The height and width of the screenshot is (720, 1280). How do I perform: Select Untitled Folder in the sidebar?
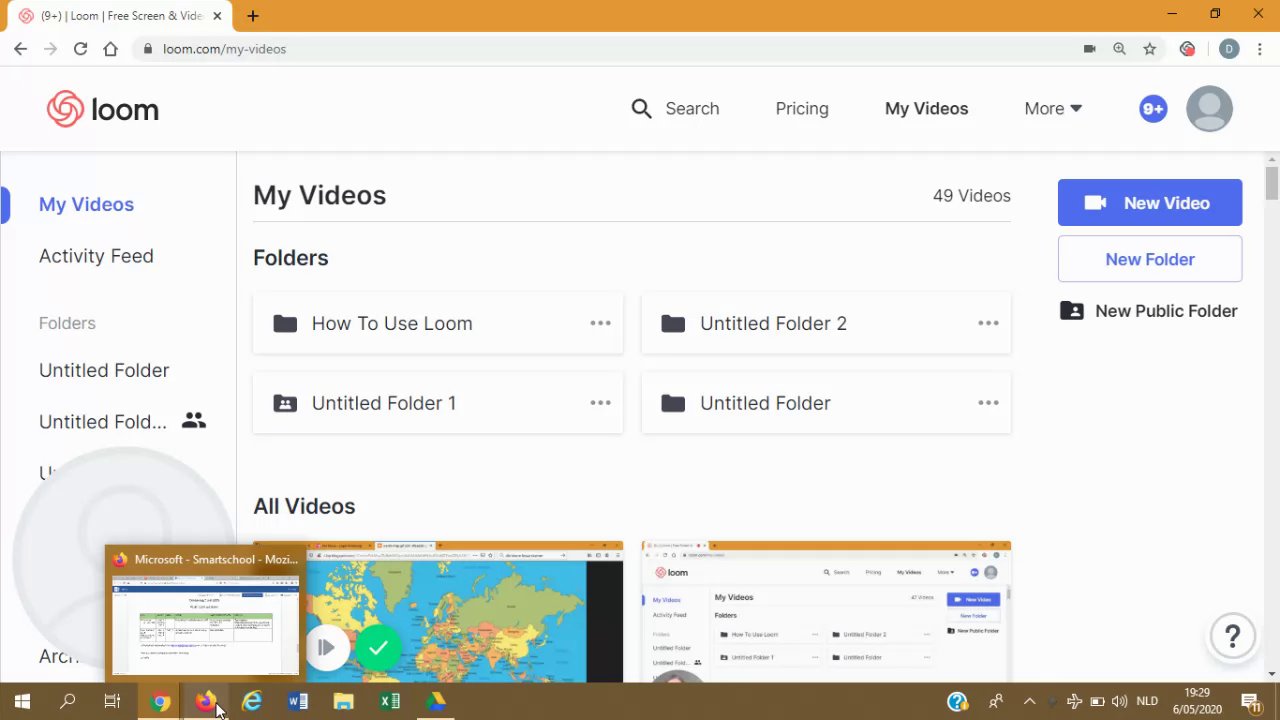coord(104,370)
